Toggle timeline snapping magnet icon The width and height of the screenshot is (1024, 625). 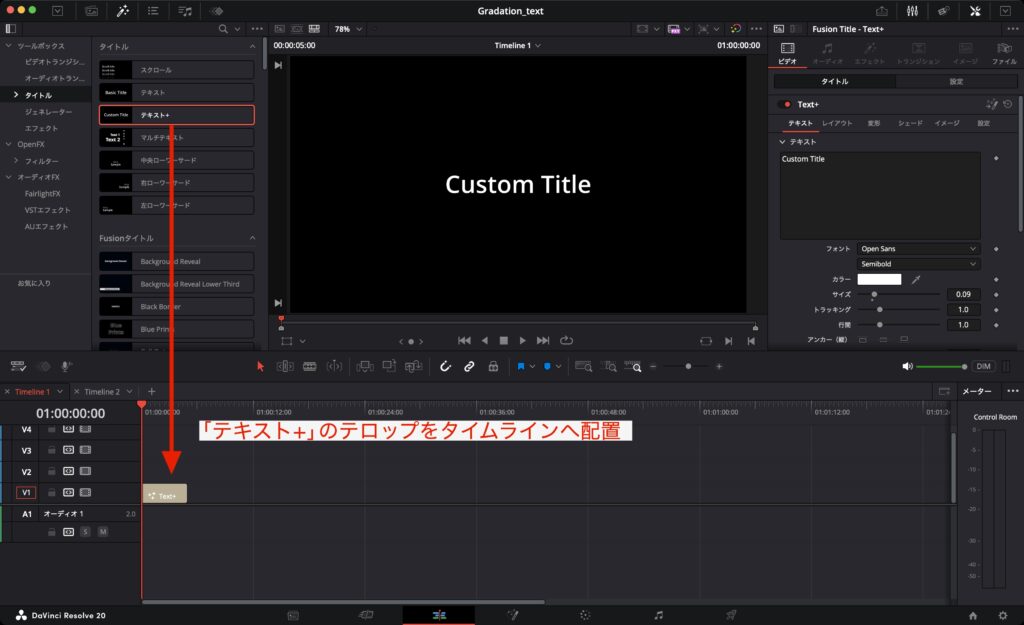pyautogui.click(x=445, y=366)
